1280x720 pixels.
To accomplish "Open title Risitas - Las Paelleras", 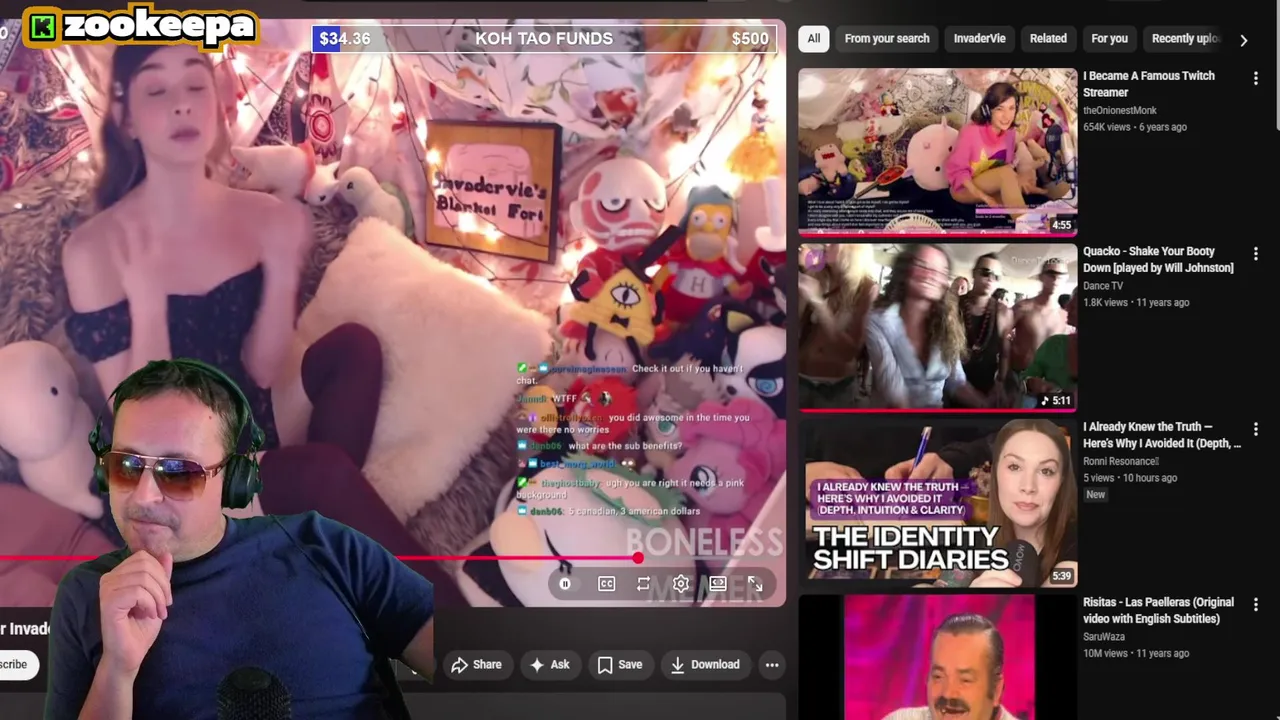I will pyautogui.click(x=1158, y=610).
